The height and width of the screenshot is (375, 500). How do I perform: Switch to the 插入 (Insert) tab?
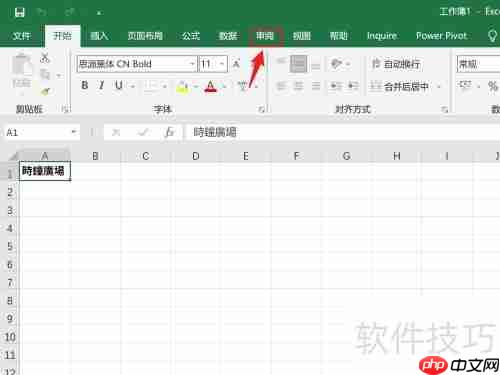coord(99,36)
